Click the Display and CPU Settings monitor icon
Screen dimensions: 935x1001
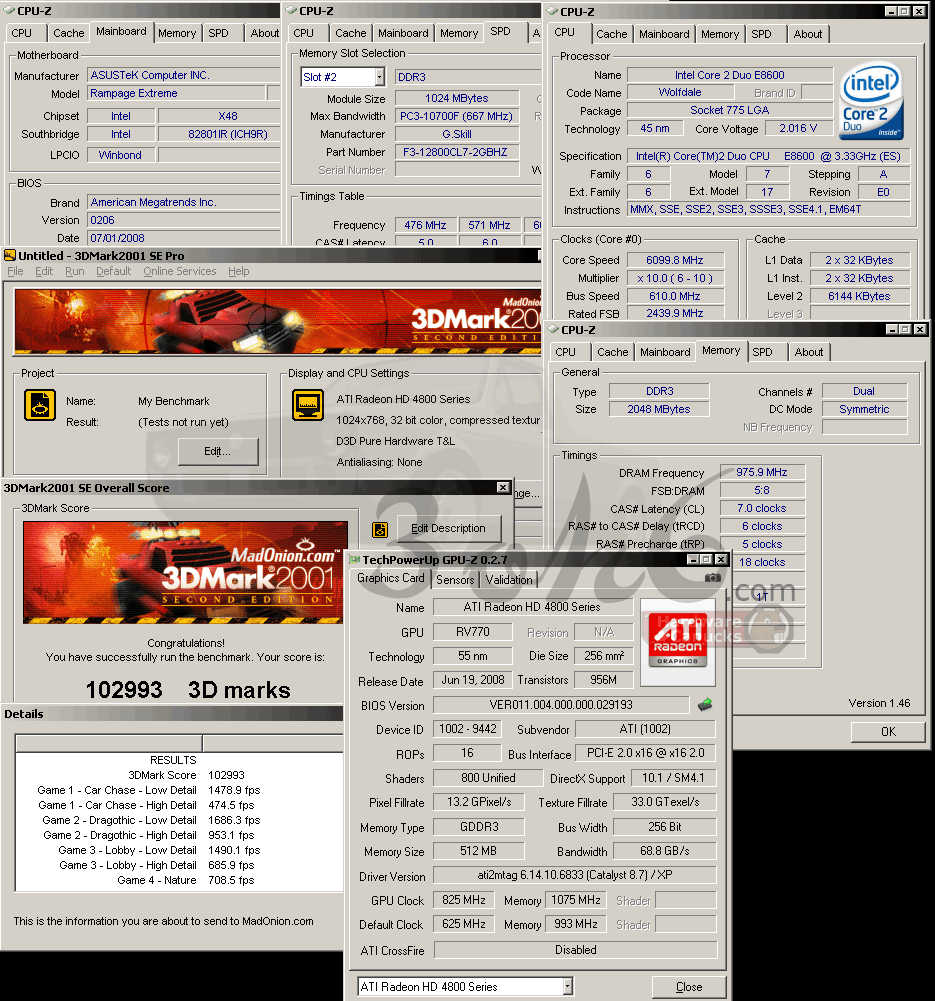[x=308, y=405]
